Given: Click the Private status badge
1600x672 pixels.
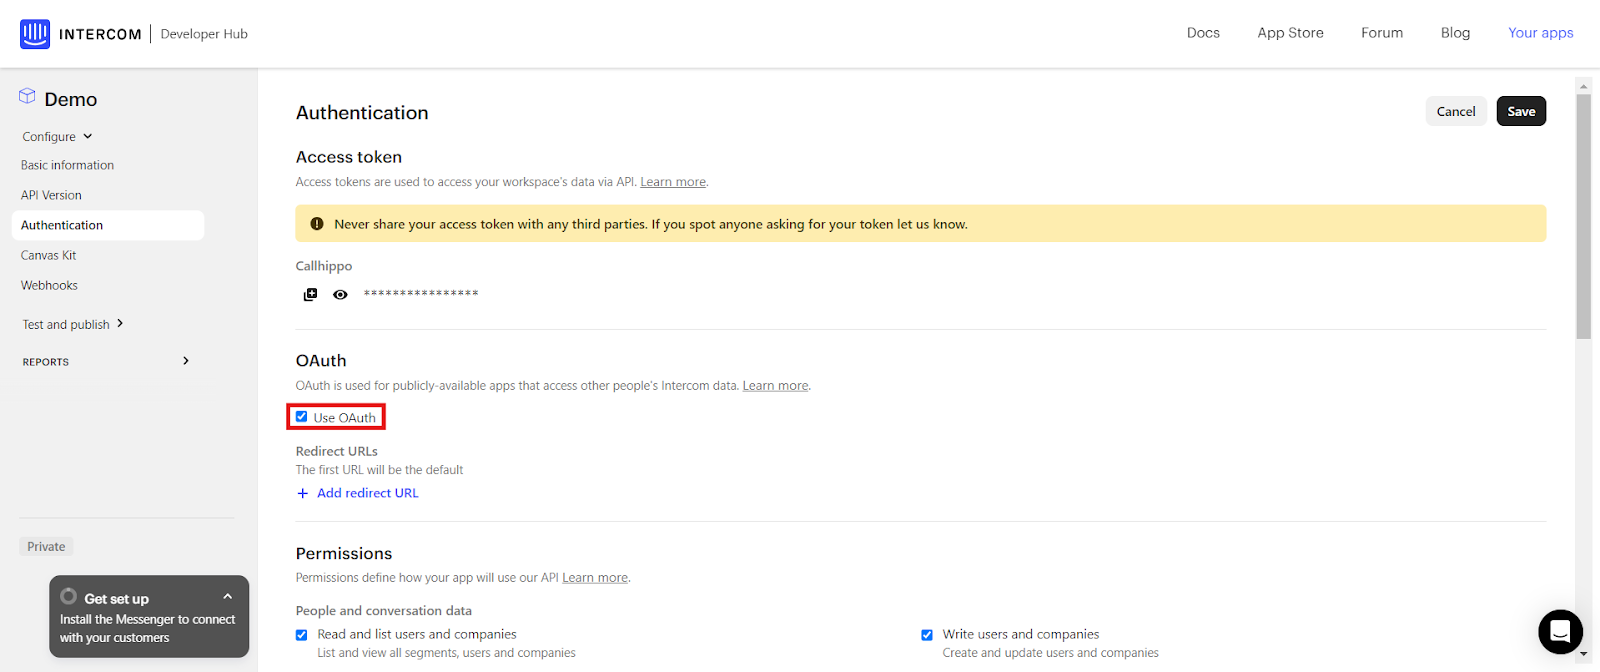Looking at the screenshot, I should [46, 547].
